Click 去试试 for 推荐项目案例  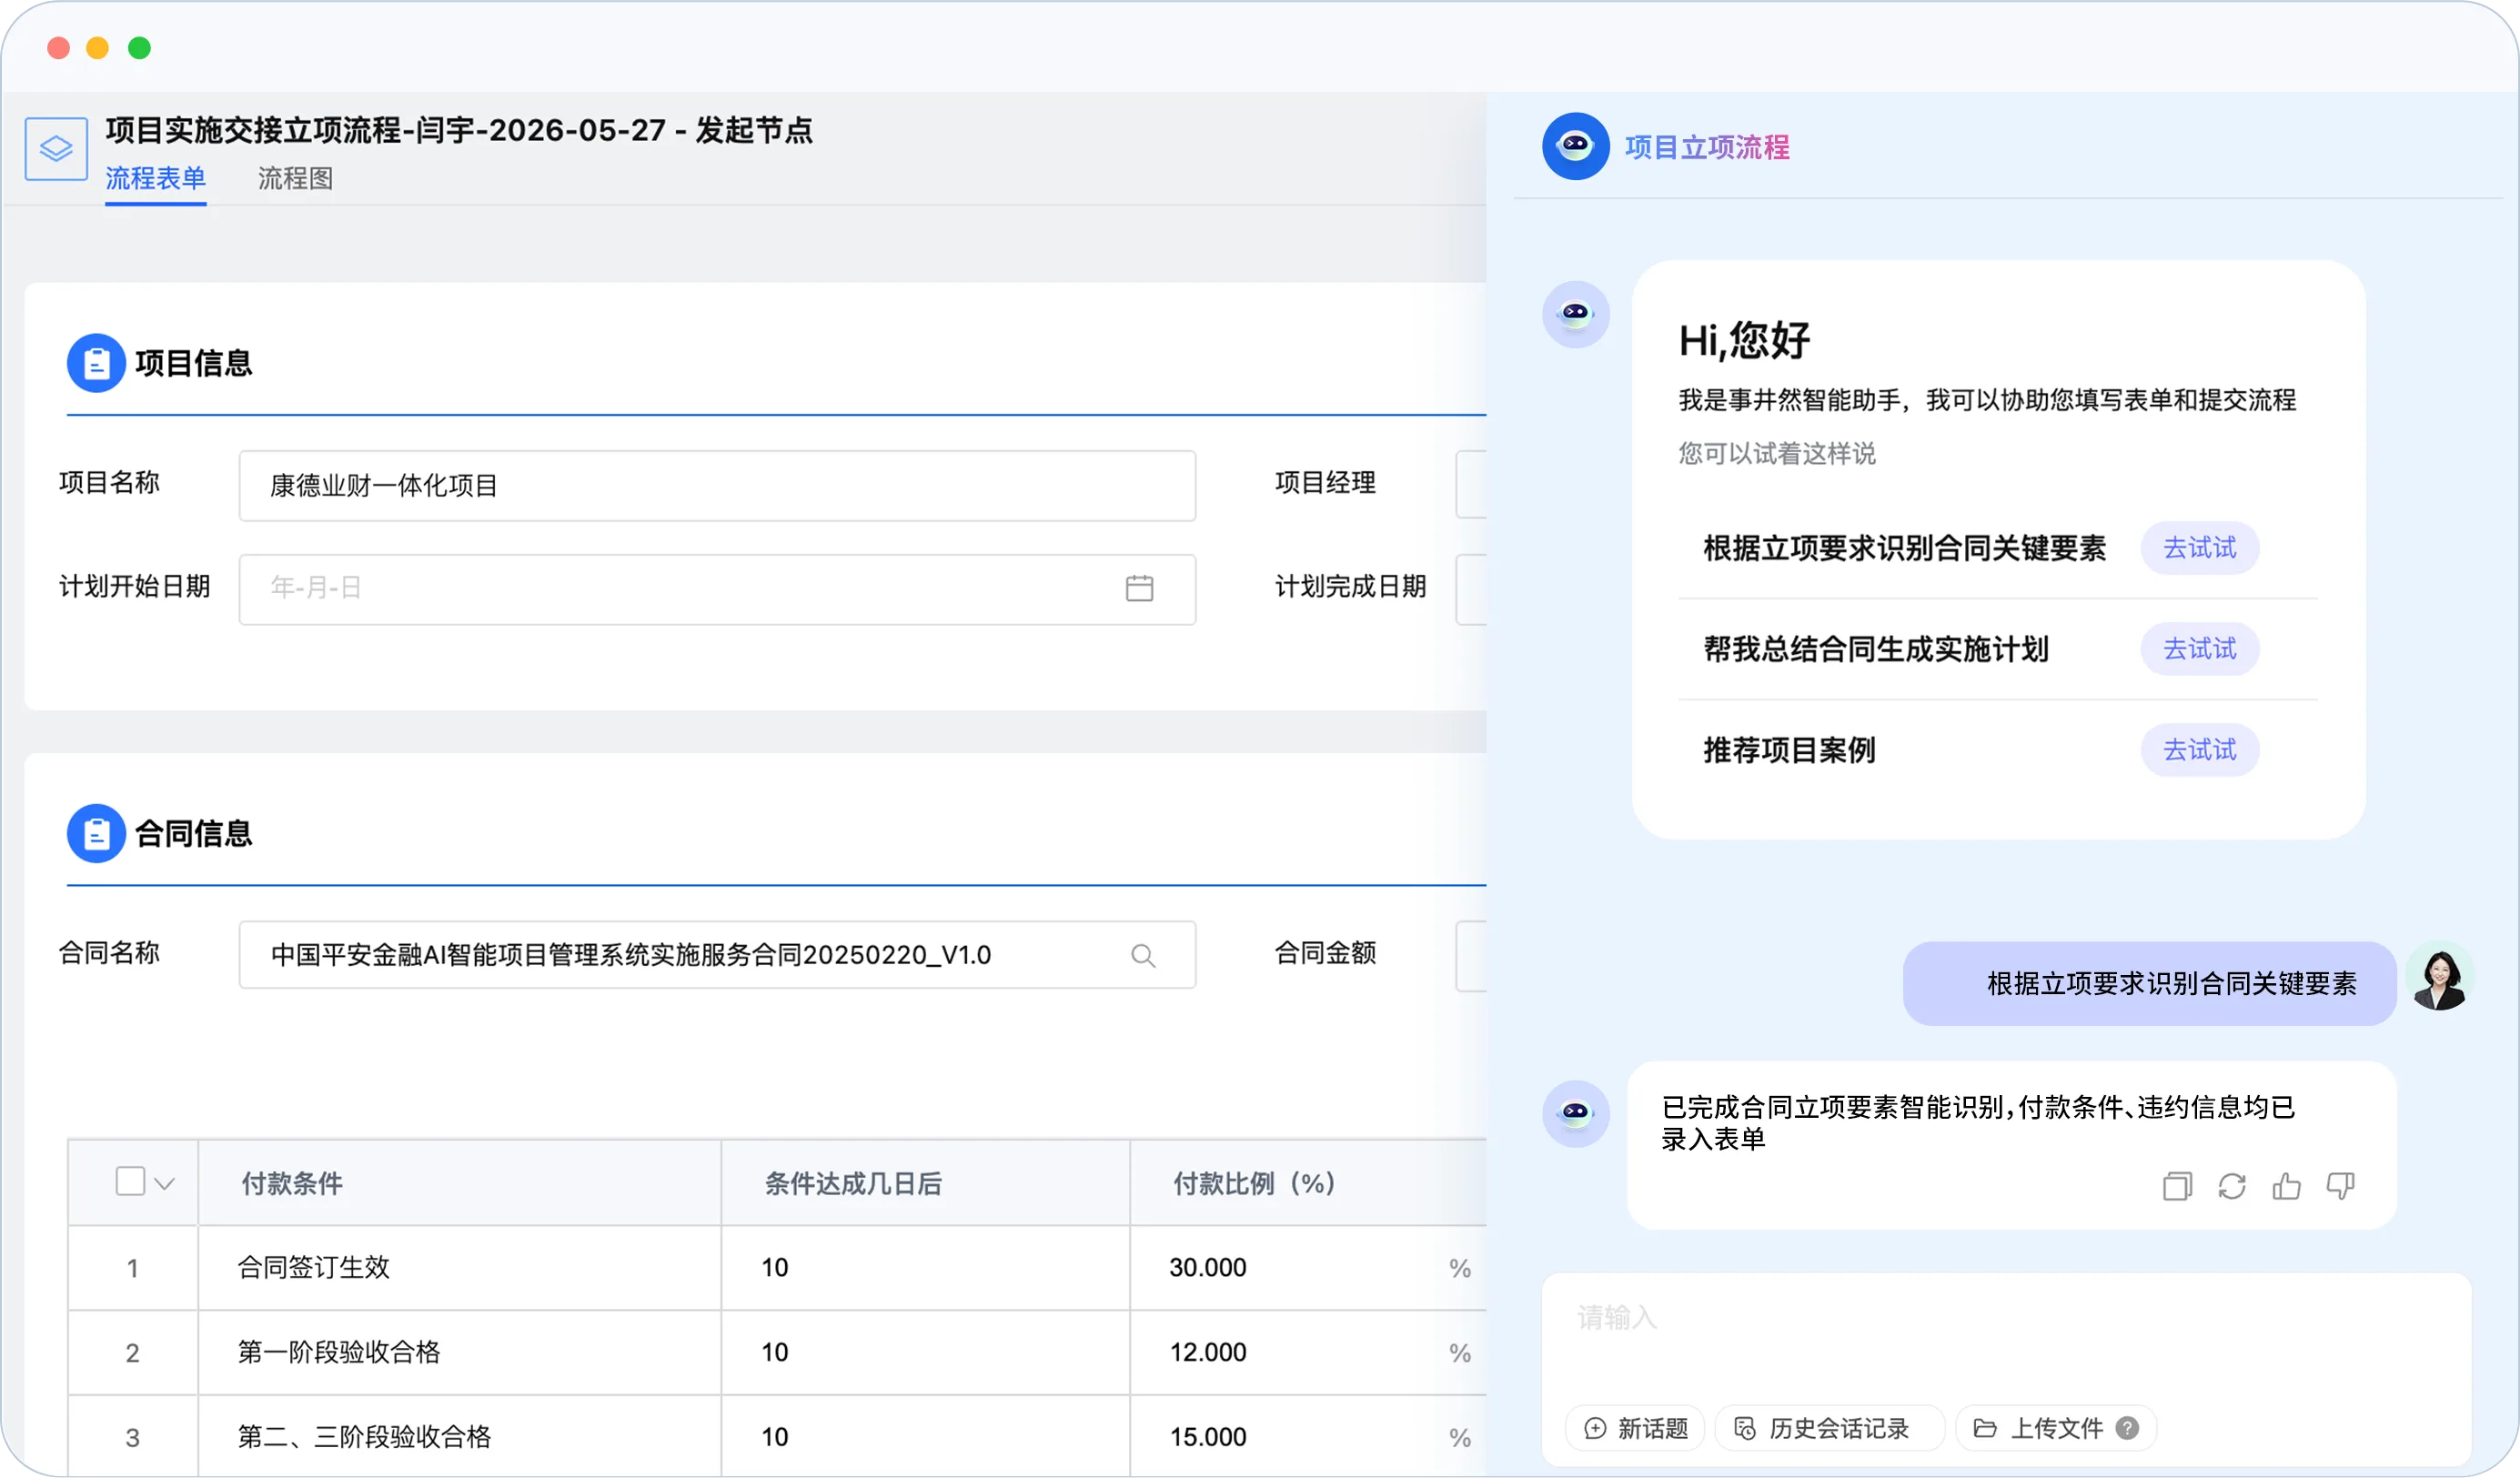click(2199, 750)
